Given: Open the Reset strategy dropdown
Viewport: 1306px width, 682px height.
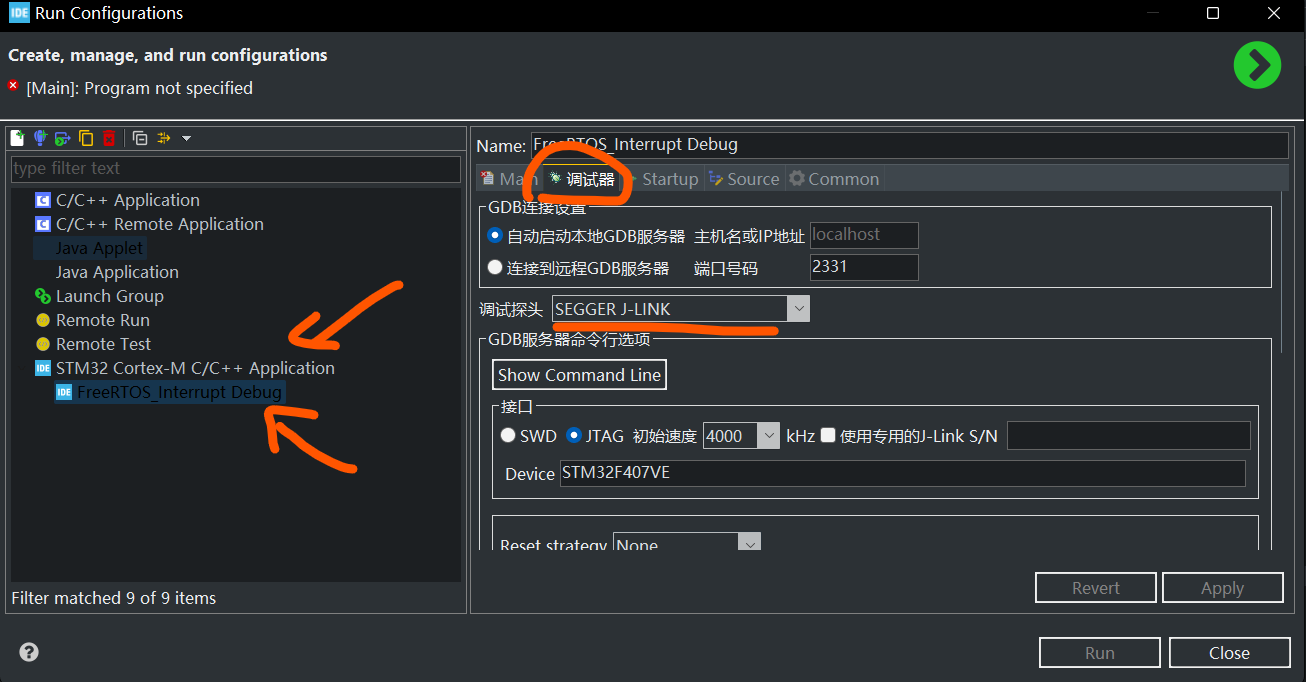Looking at the screenshot, I should pyautogui.click(x=749, y=543).
